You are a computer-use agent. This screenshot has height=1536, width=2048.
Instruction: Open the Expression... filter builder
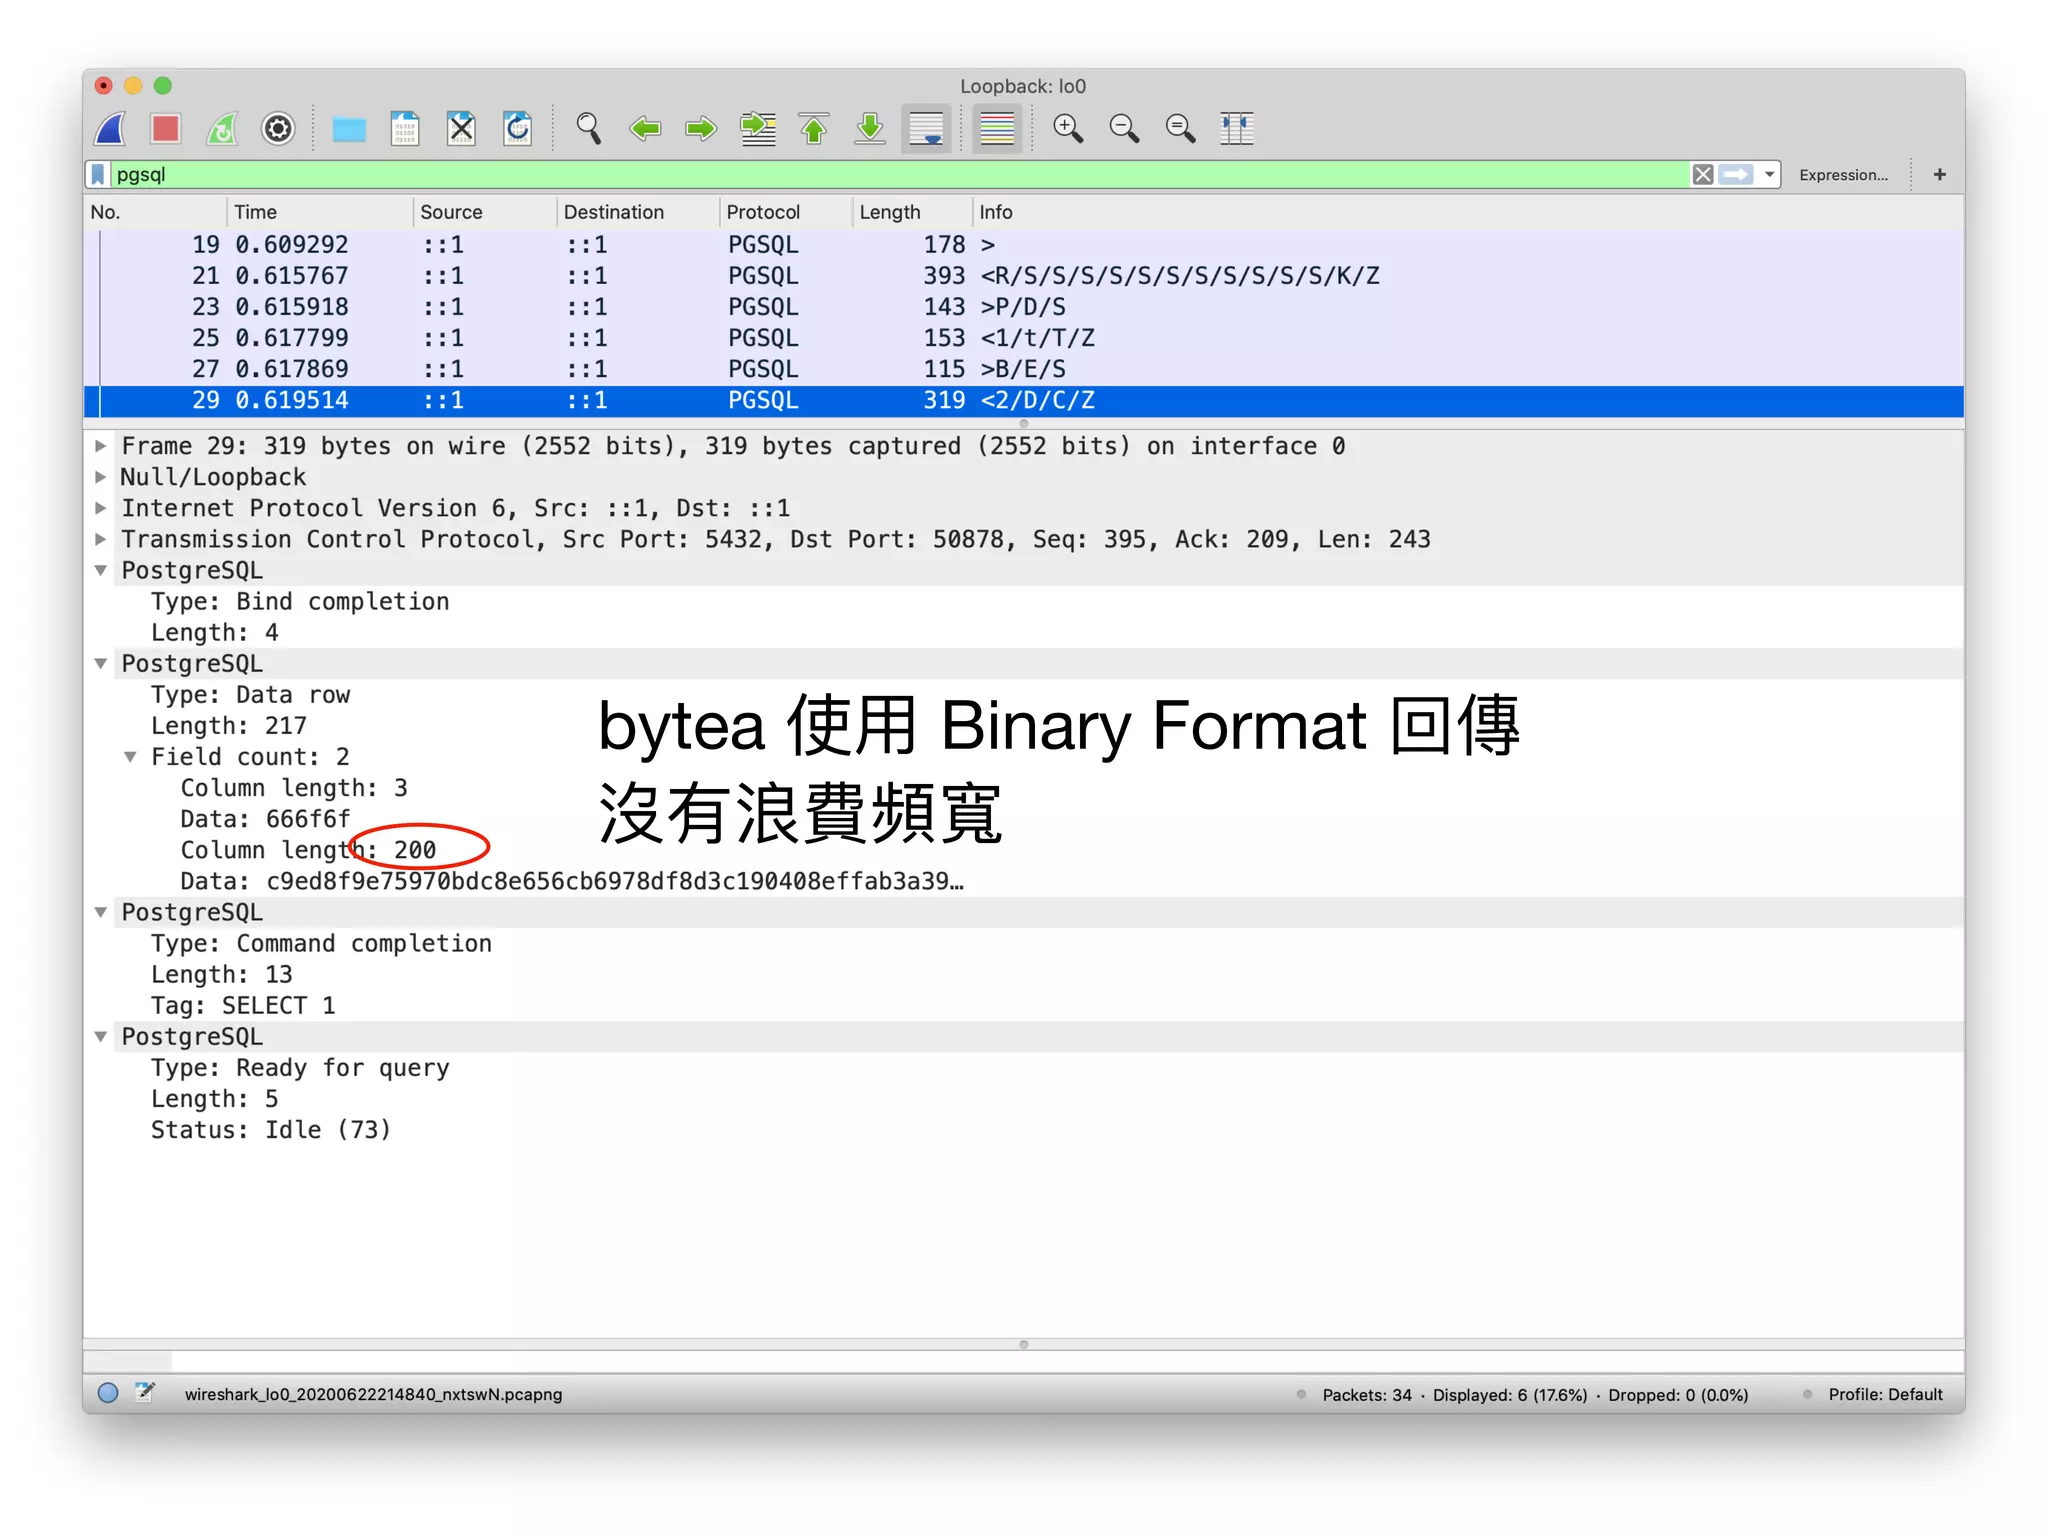coord(1843,175)
